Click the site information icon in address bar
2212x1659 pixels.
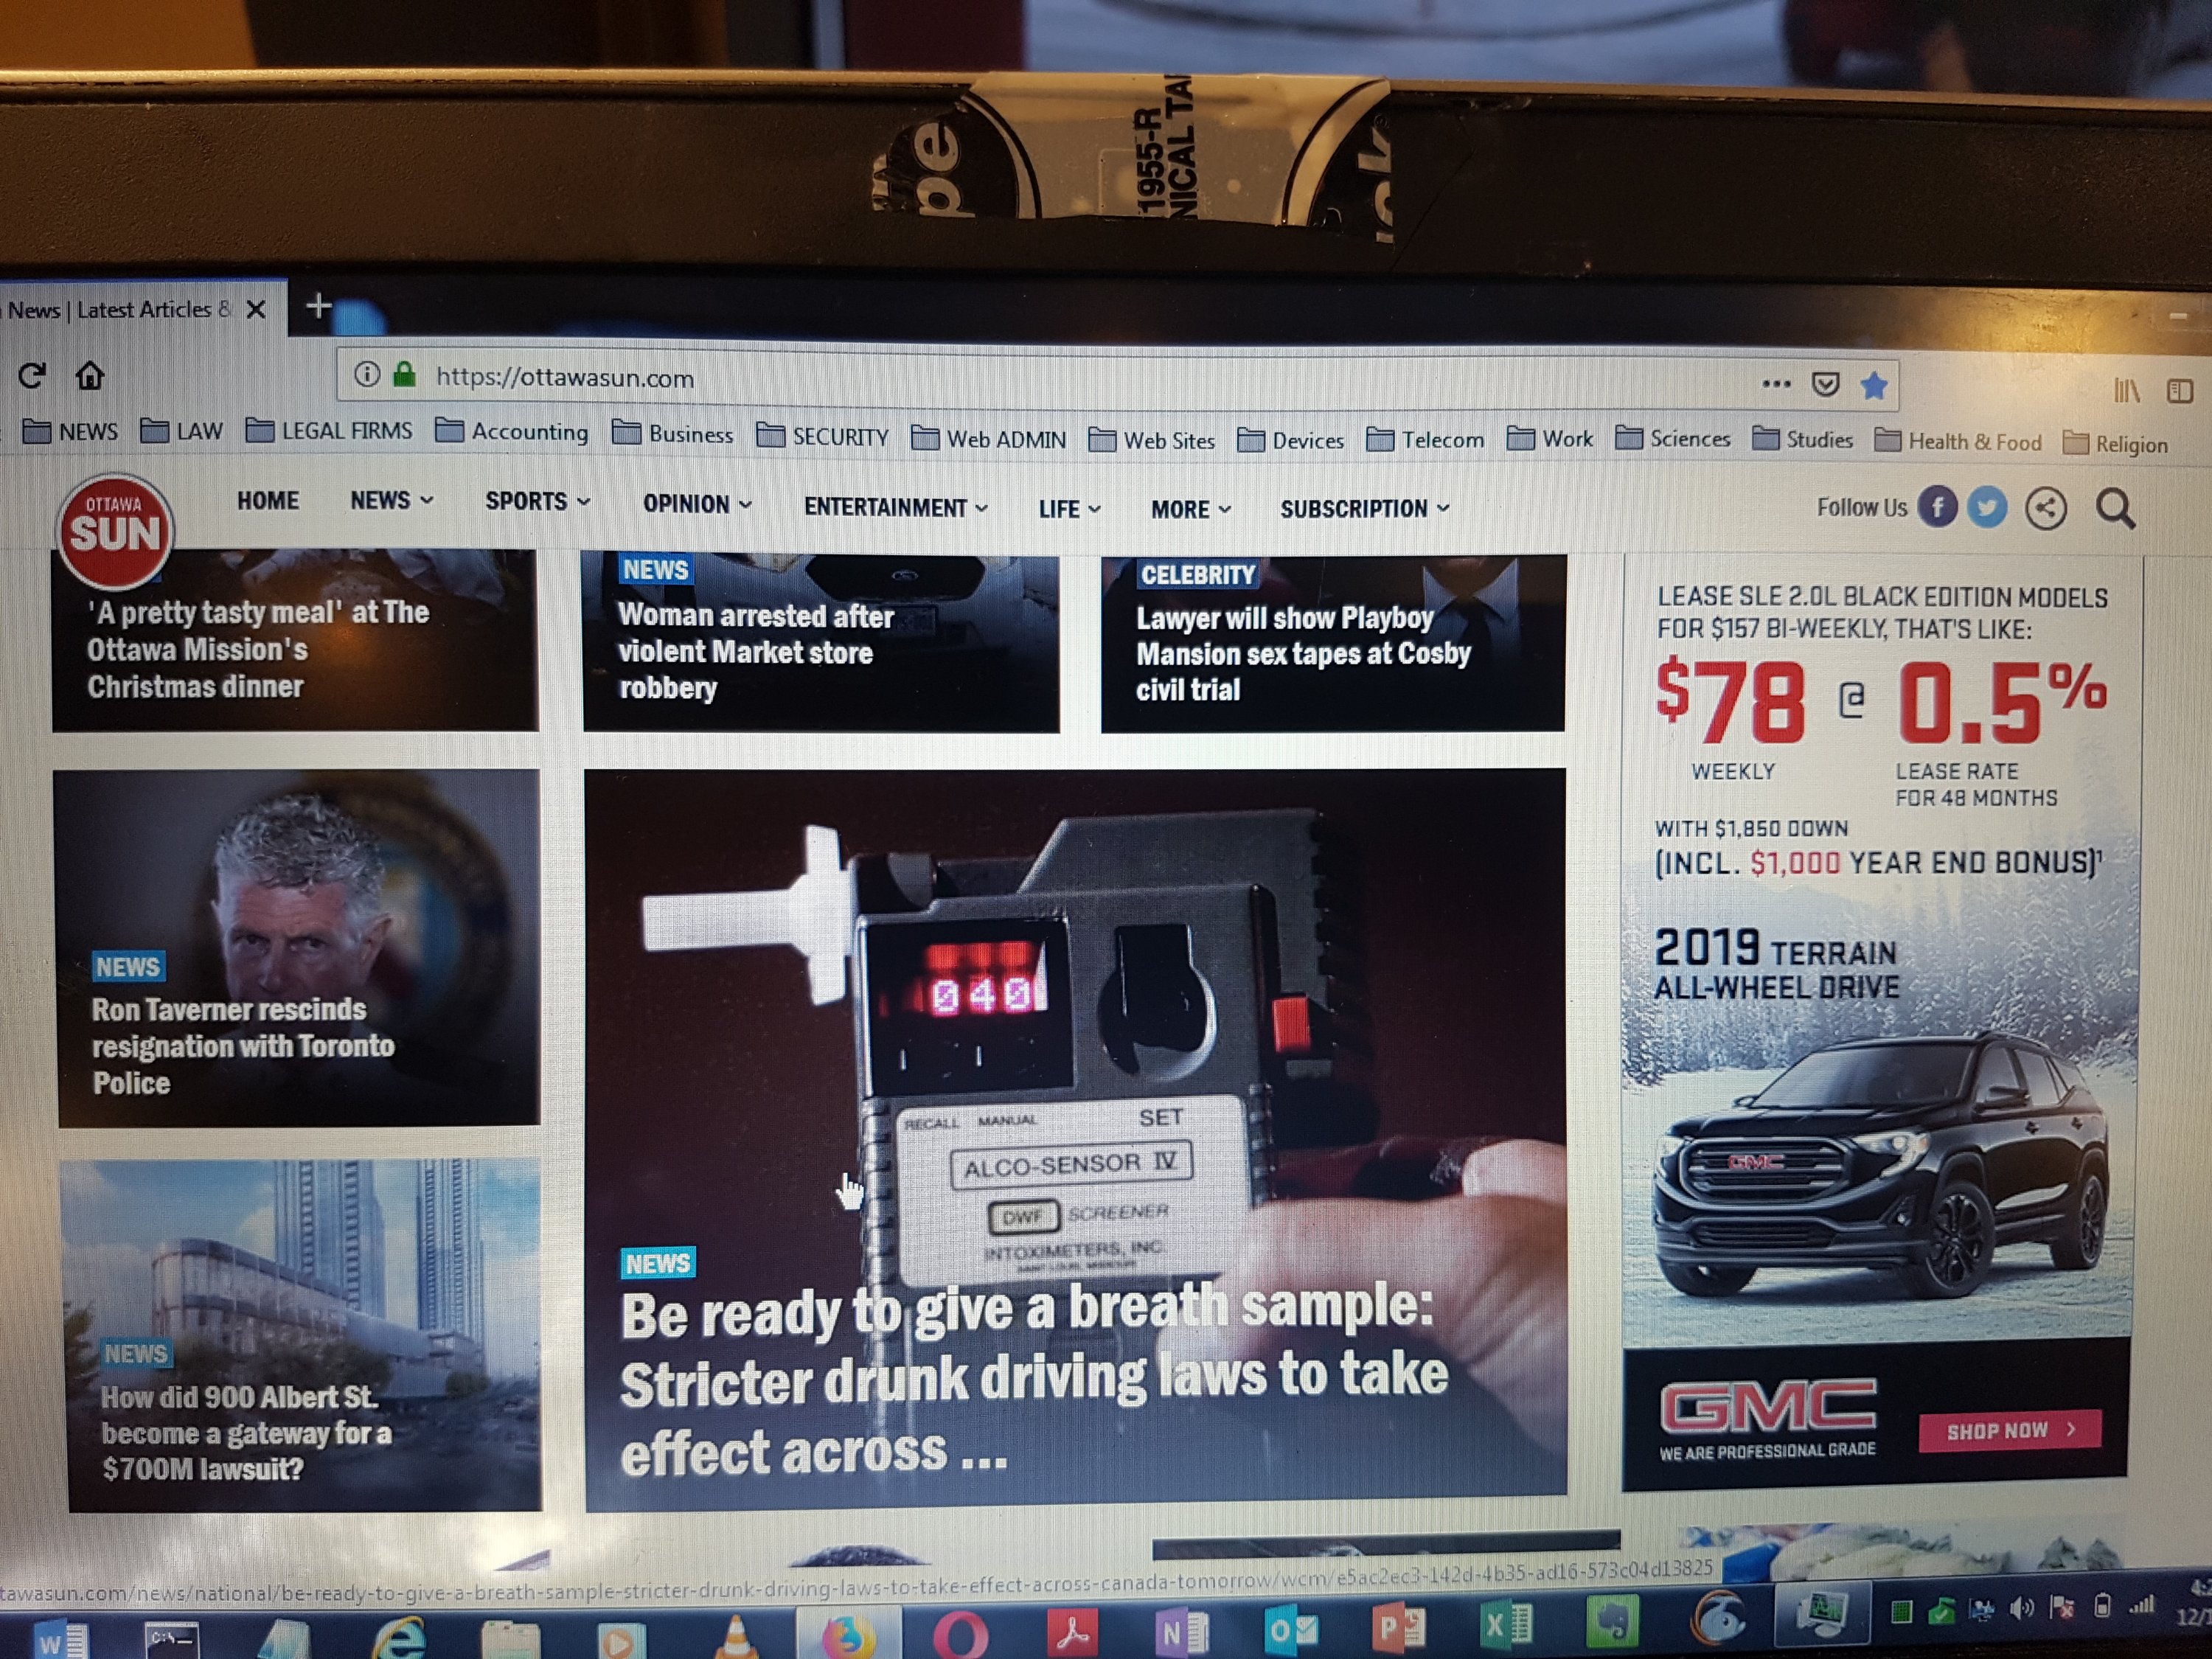coord(367,375)
